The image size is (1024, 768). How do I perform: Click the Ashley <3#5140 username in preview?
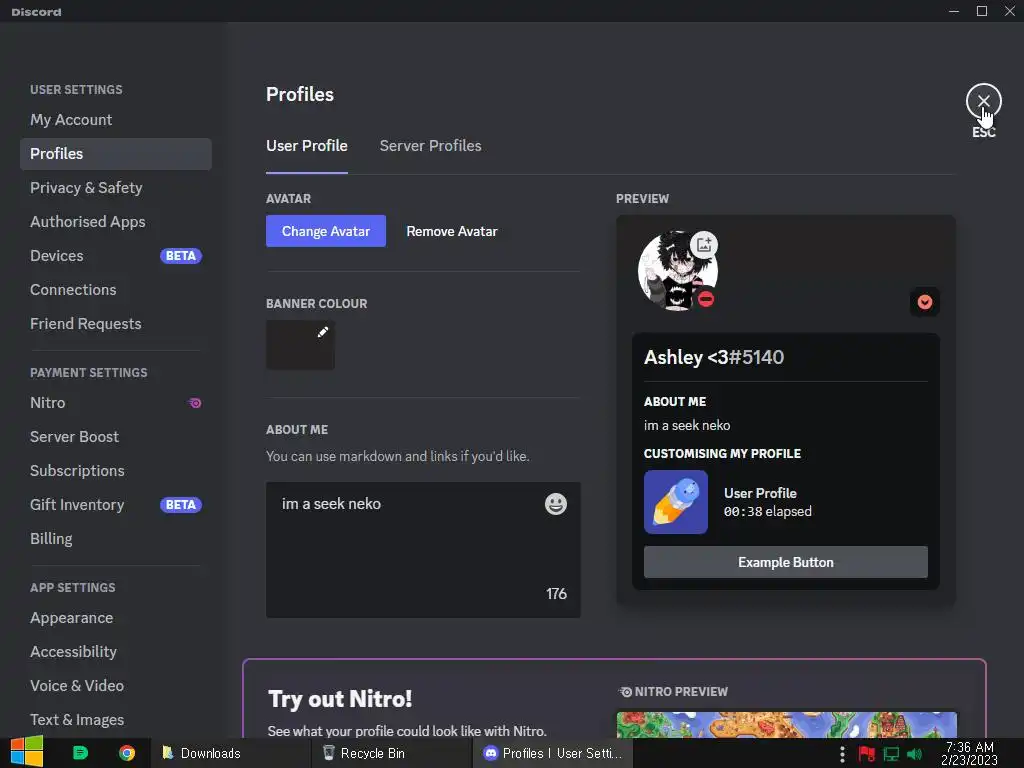(x=714, y=357)
